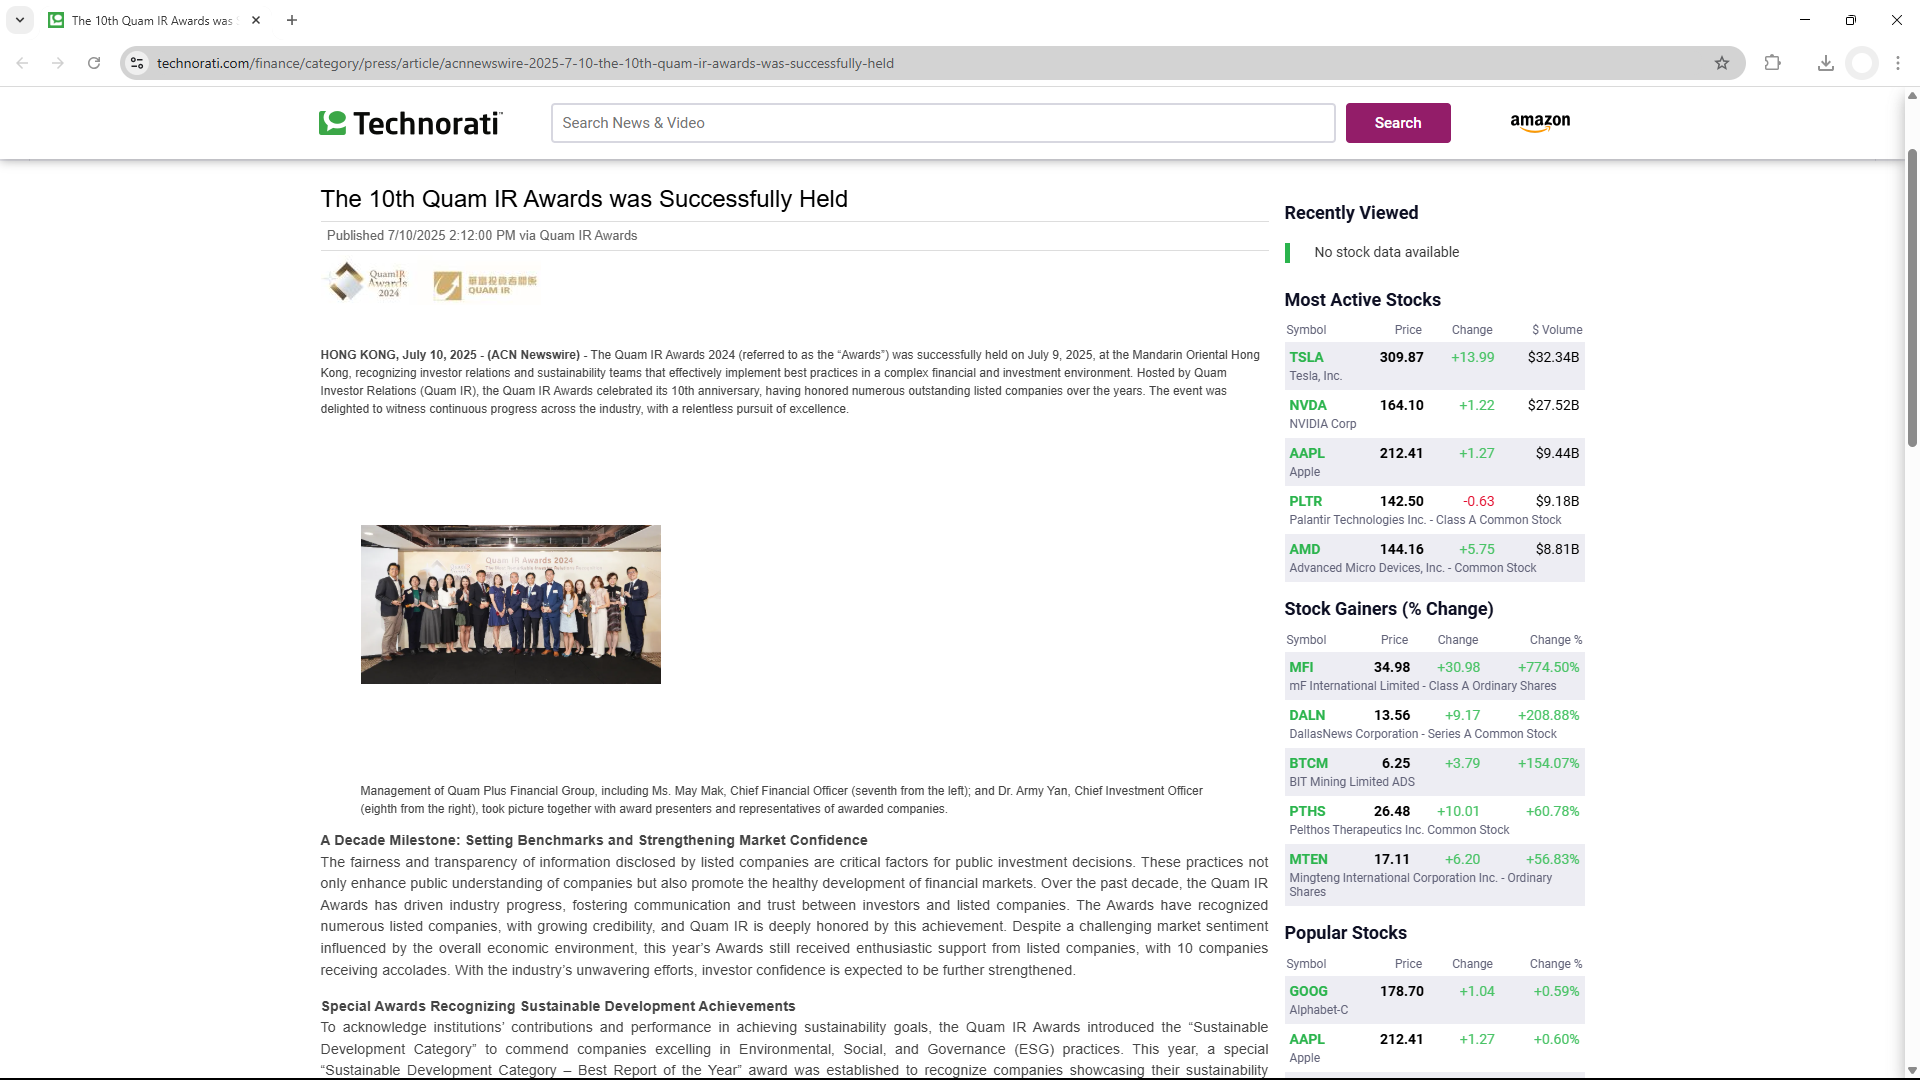Click the Quam IR gold logo image
The height and width of the screenshot is (1080, 1920).
[485, 285]
